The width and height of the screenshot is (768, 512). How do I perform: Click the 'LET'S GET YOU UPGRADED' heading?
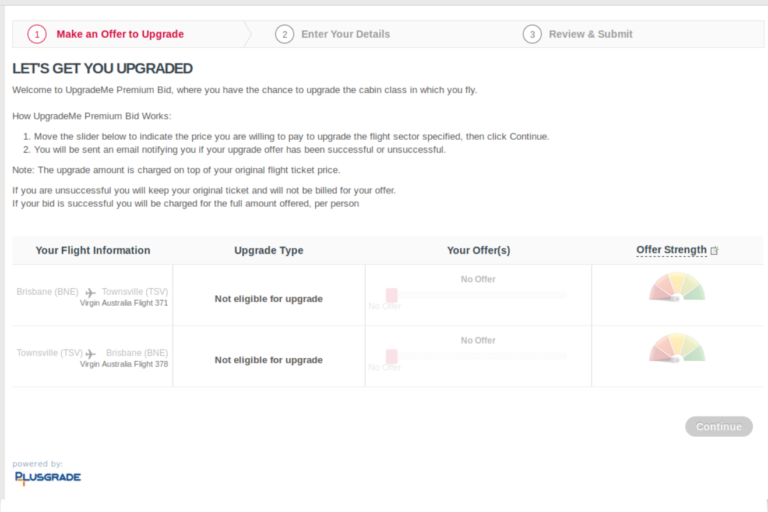click(102, 69)
